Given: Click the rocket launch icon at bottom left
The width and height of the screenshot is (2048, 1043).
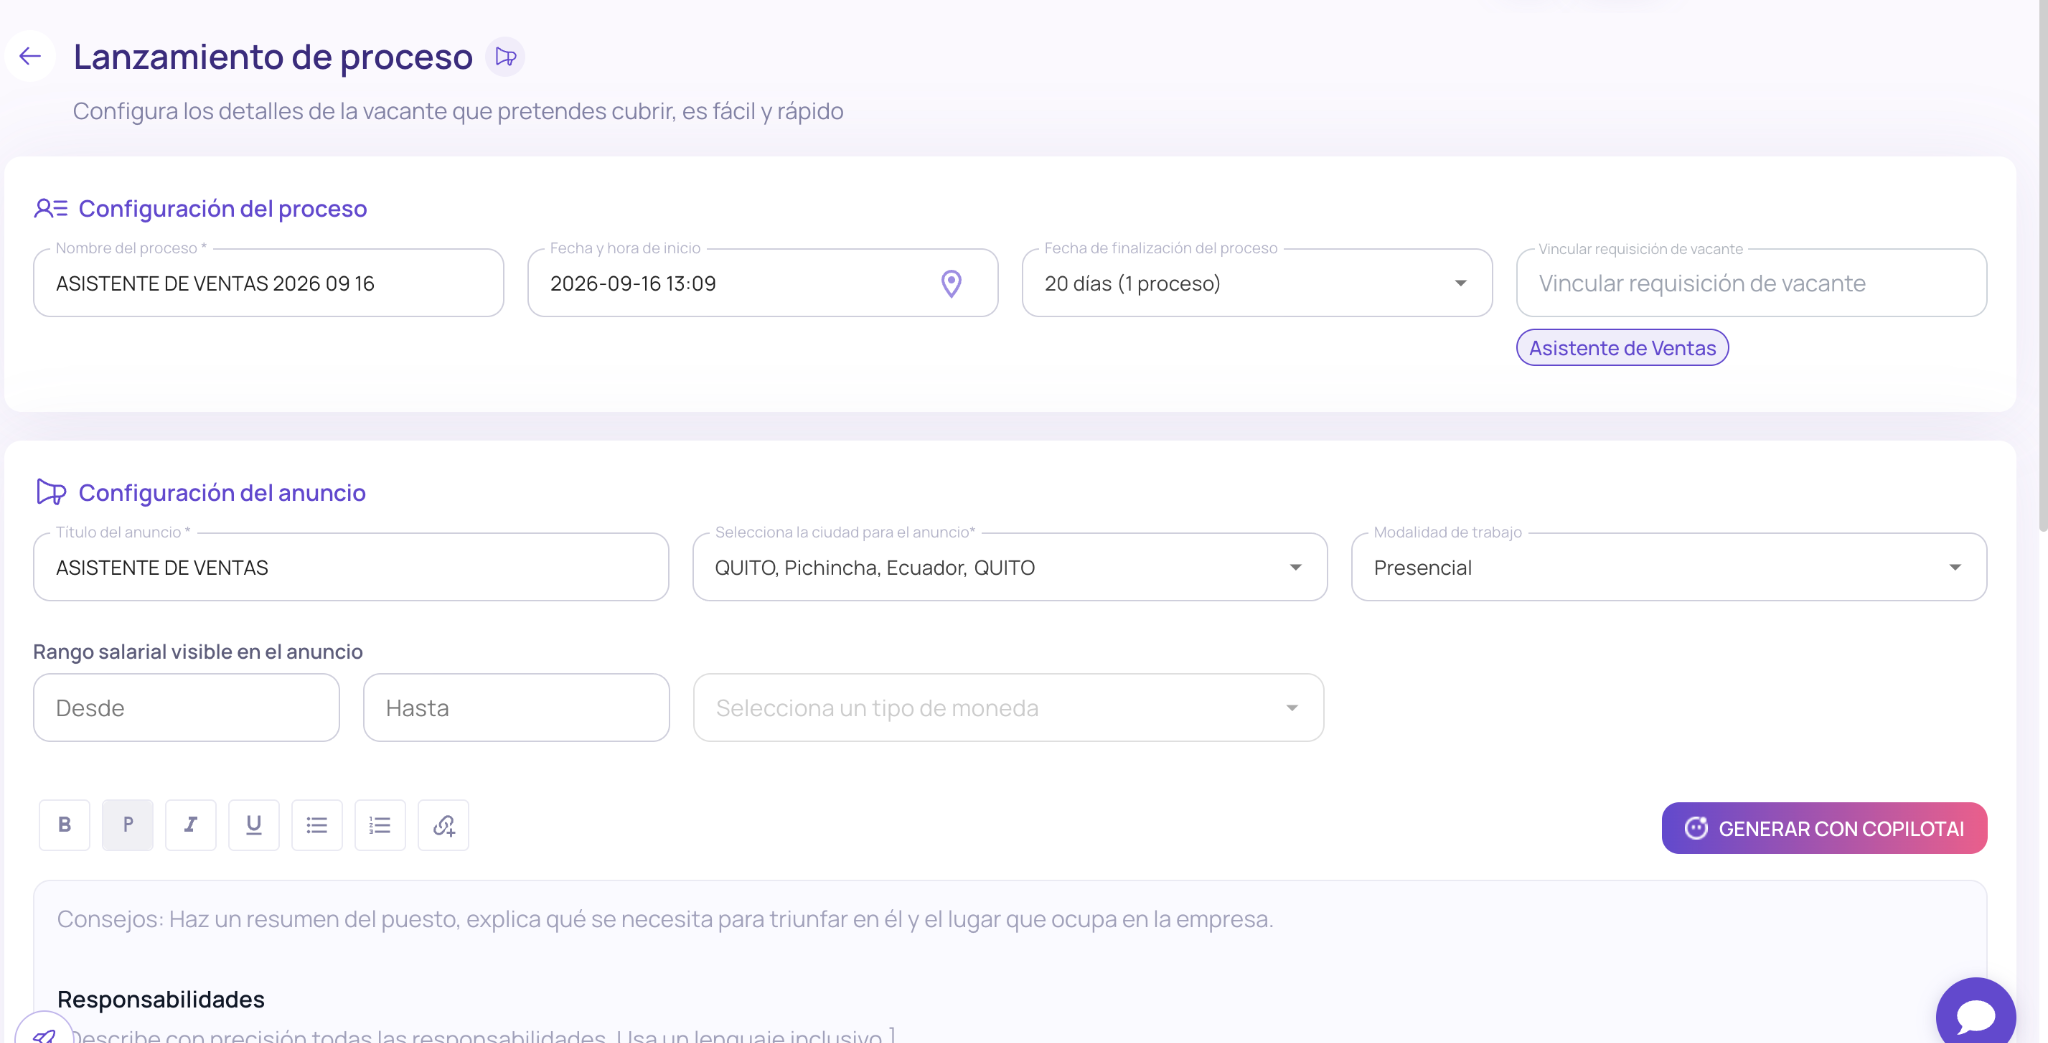Looking at the screenshot, I should click(44, 1030).
